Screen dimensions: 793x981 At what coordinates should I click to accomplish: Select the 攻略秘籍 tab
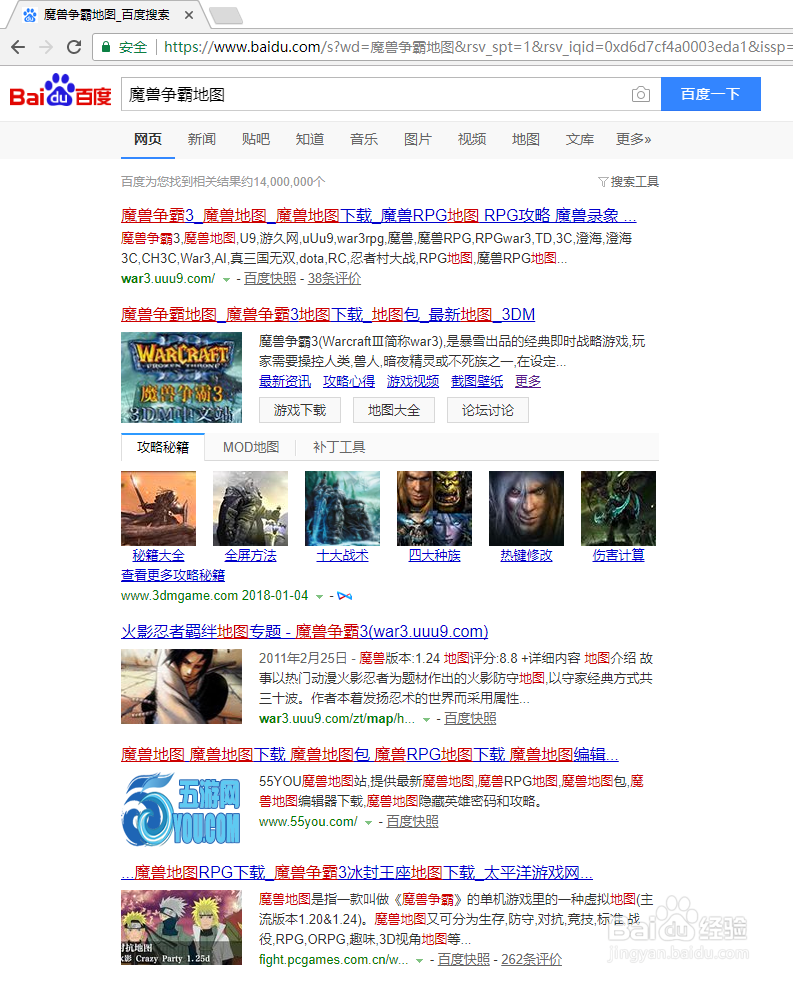[163, 447]
